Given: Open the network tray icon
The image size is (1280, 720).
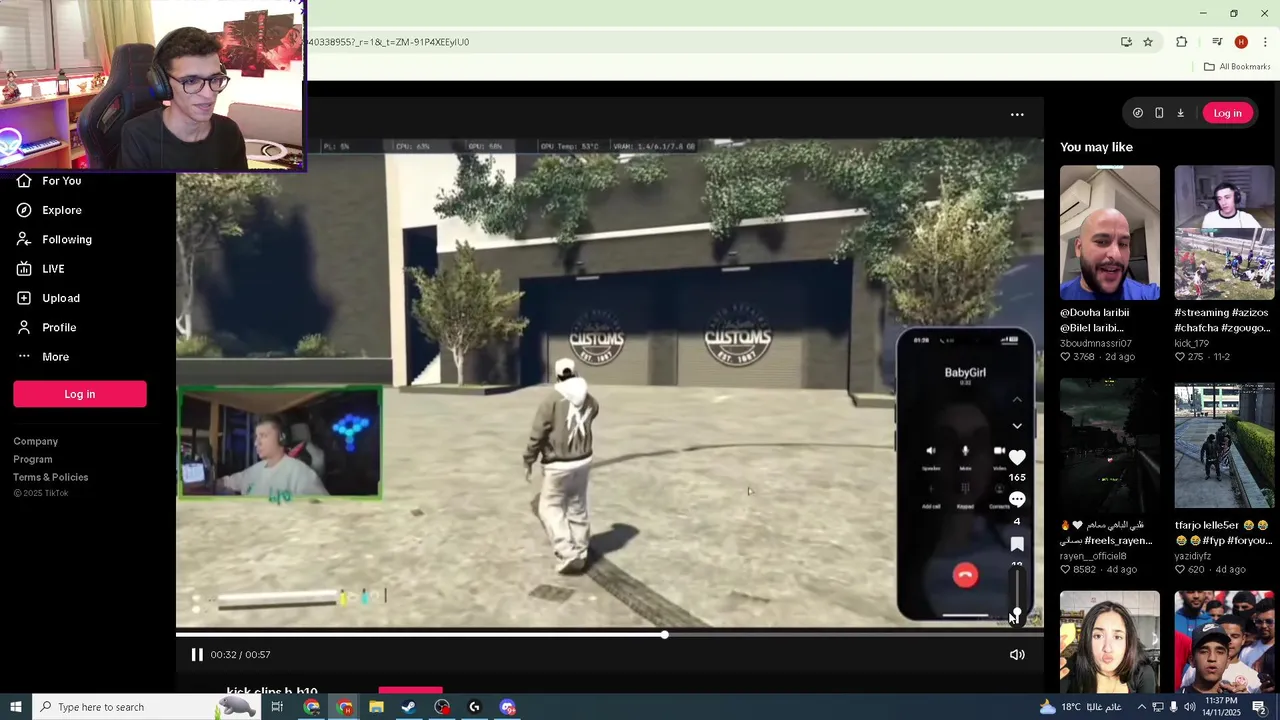Looking at the screenshot, I should point(1158,707).
